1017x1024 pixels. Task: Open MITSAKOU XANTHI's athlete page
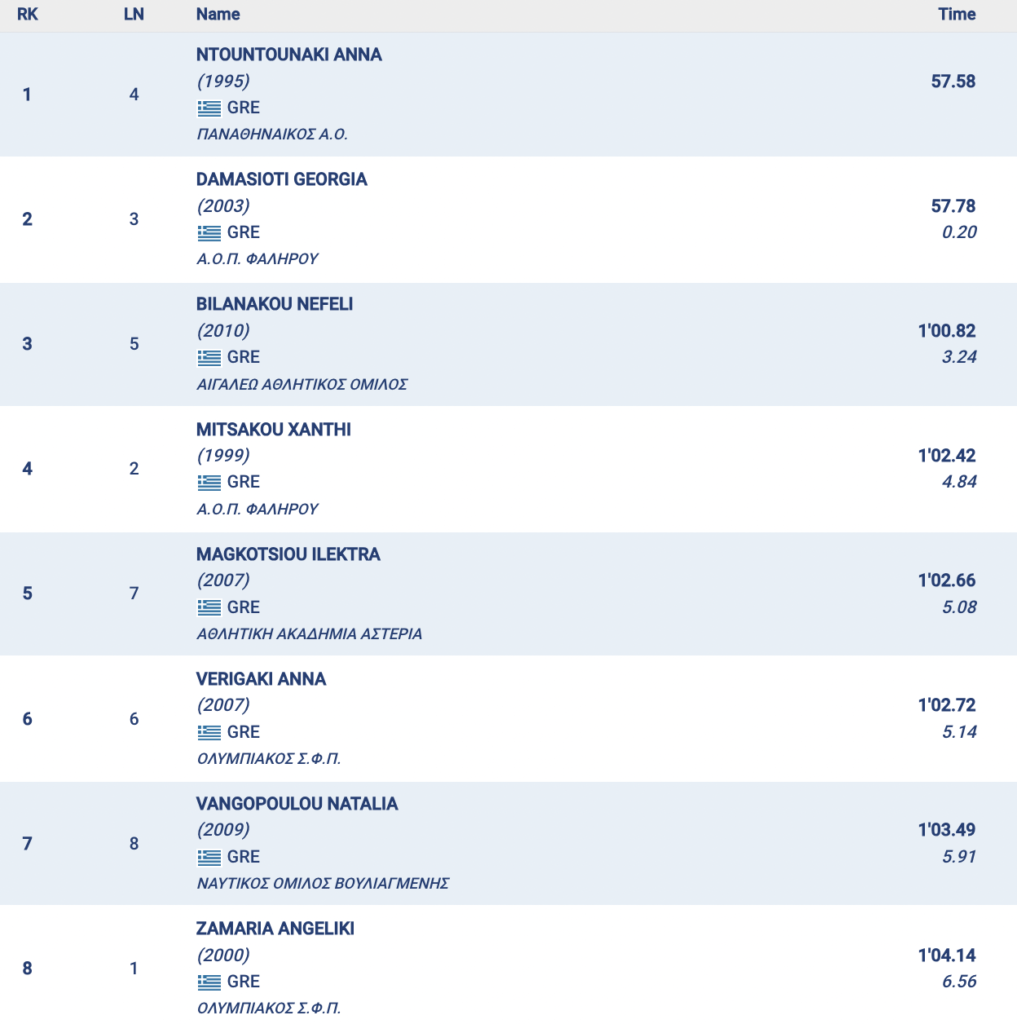point(274,430)
